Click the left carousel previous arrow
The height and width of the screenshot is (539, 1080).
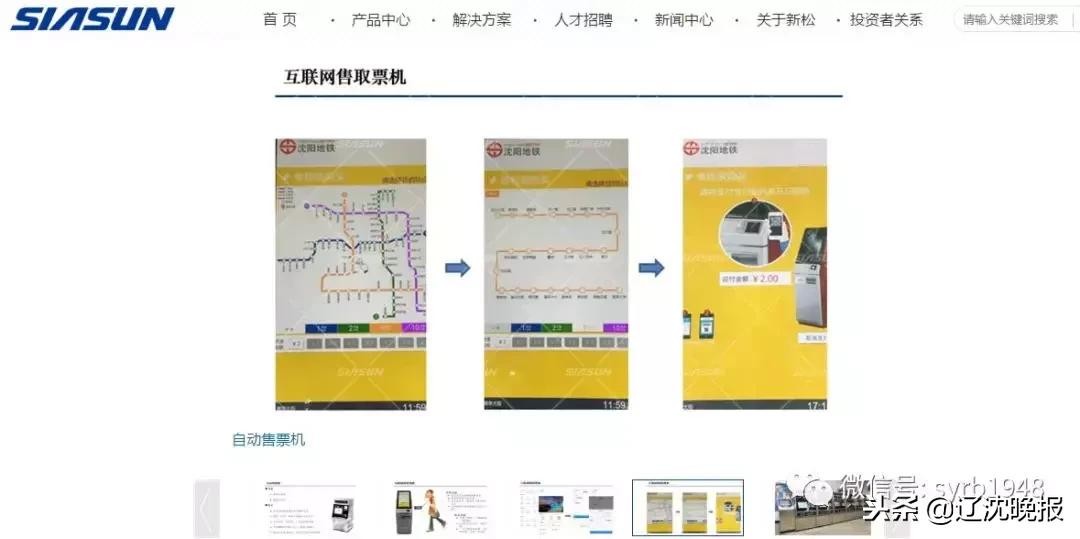[x=206, y=508]
